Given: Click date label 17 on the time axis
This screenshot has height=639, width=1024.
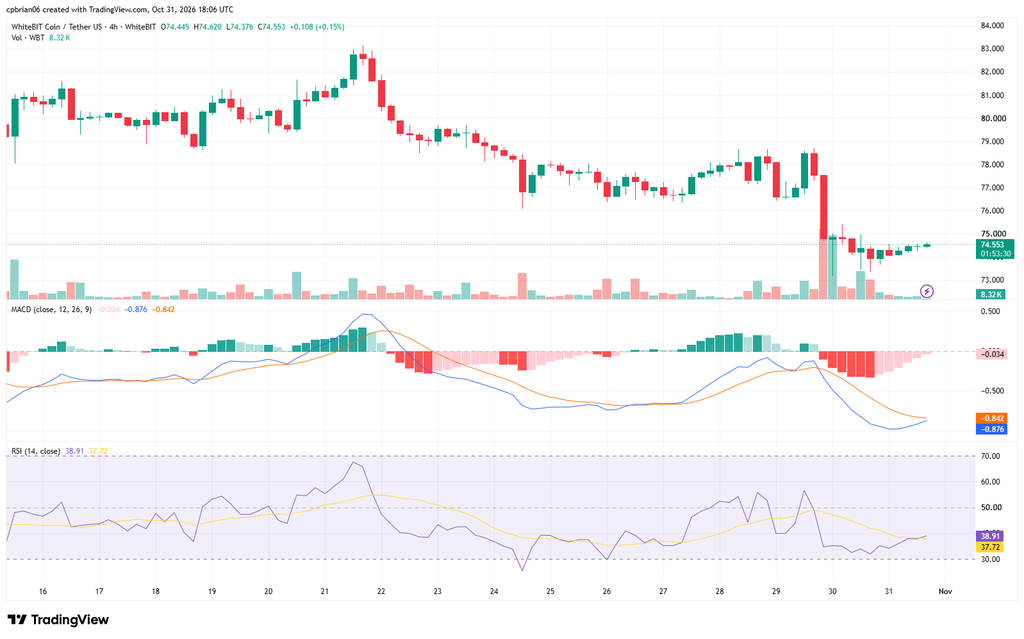Looking at the screenshot, I should [x=99, y=591].
